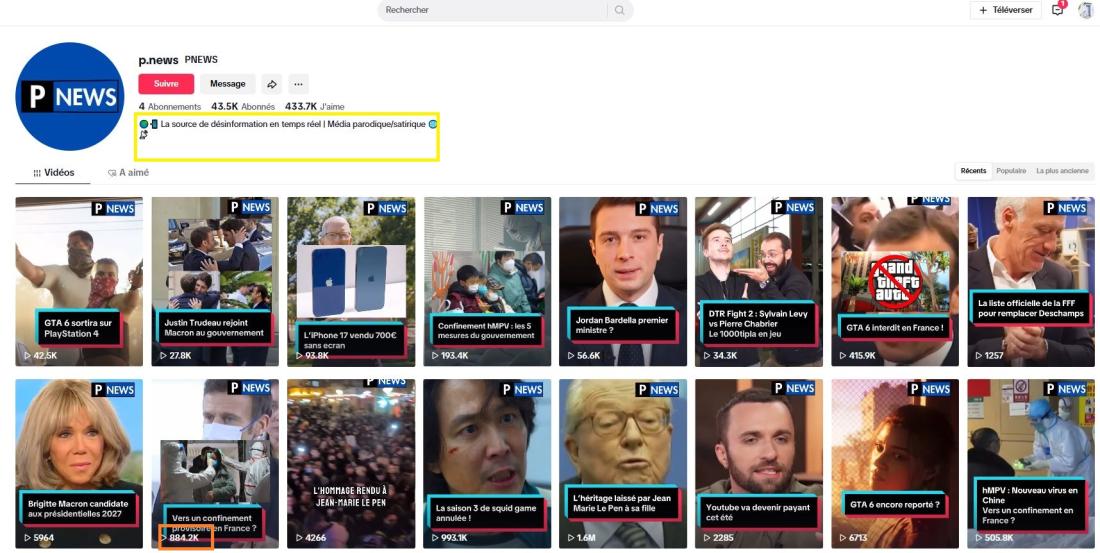
Task: Open video DTR Fight 2 Sylvain Levy
Action: (x=759, y=281)
